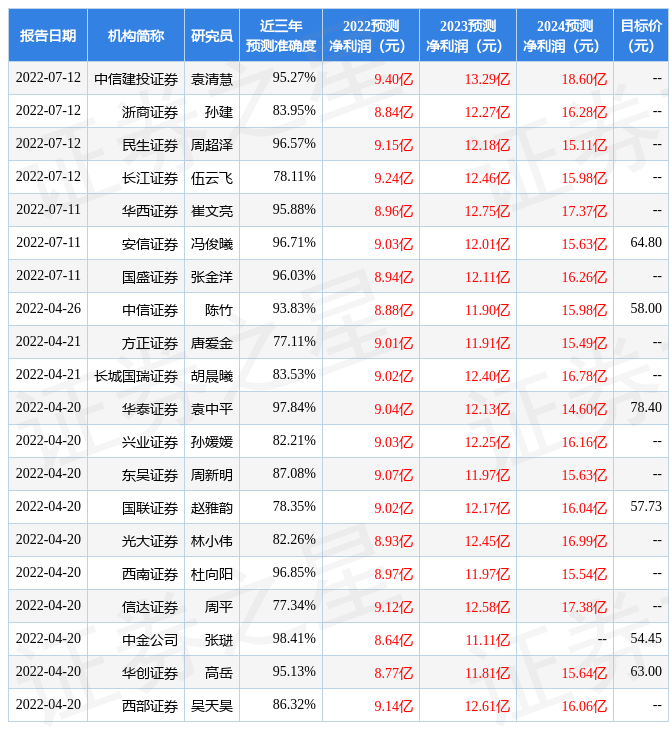Click target price 78.40

646,408
